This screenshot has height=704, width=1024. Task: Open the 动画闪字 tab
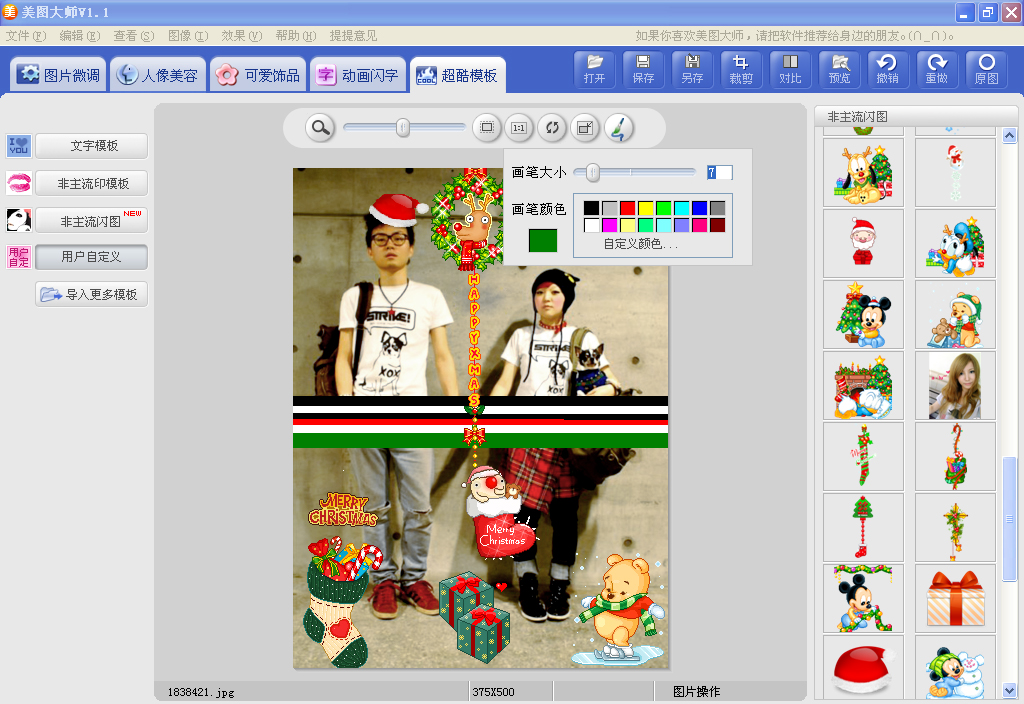(x=358, y=75)
